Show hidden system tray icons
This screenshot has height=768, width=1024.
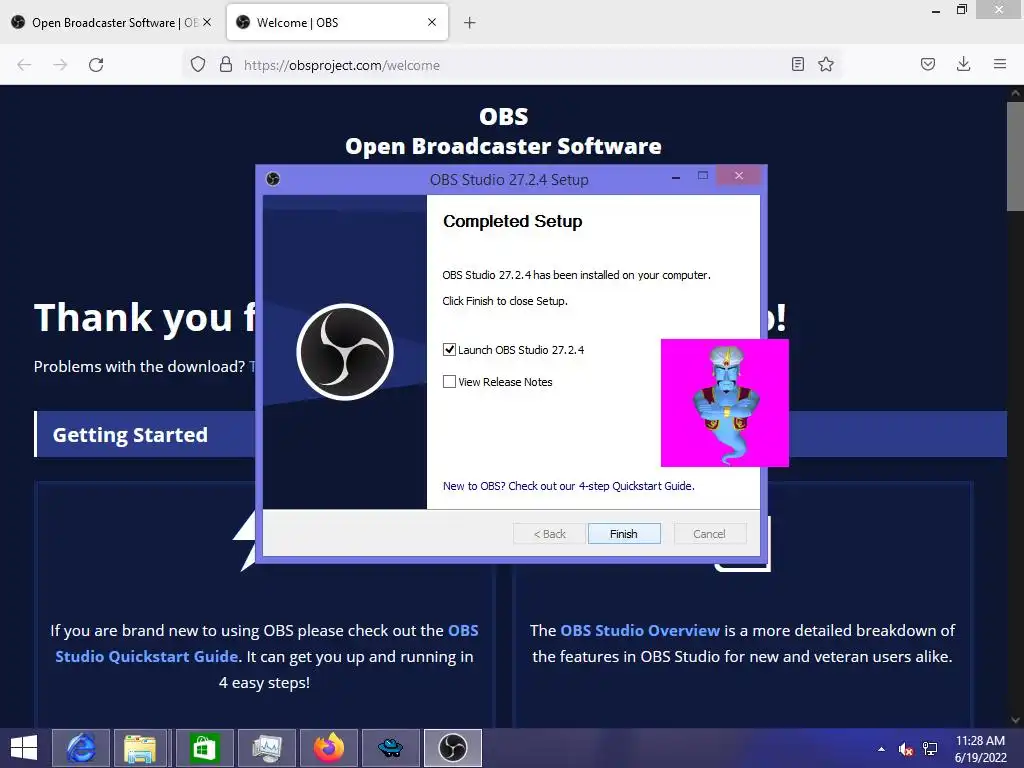tap(882, 749)
